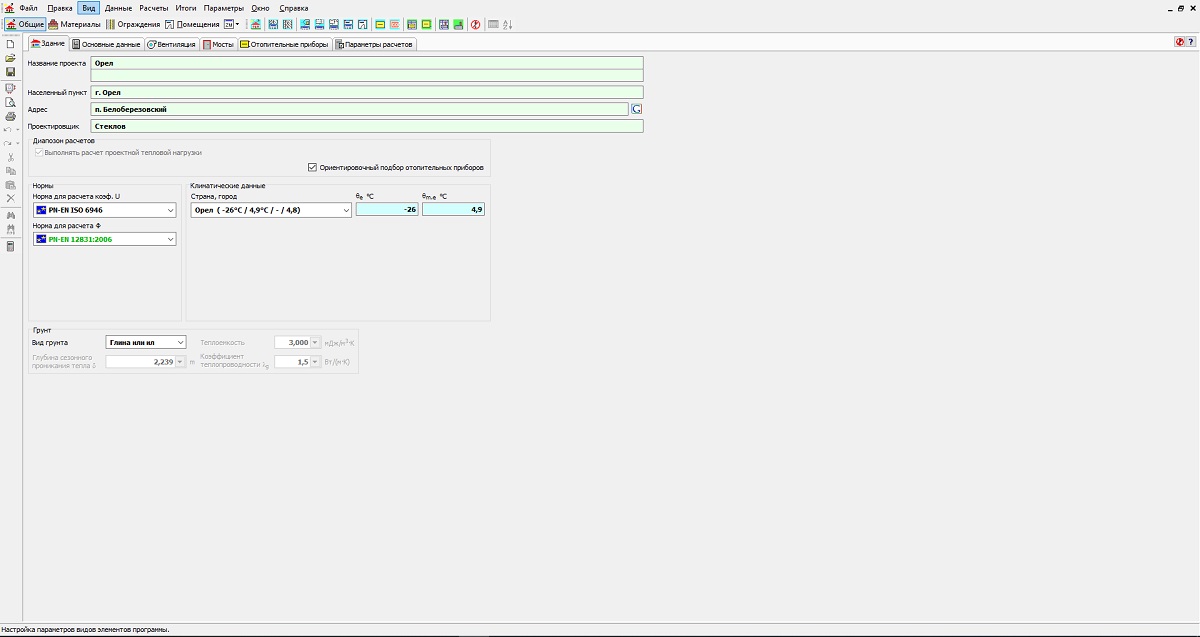Expand the PN-EN 12831:2006 norm dropdown

(171, 240)
